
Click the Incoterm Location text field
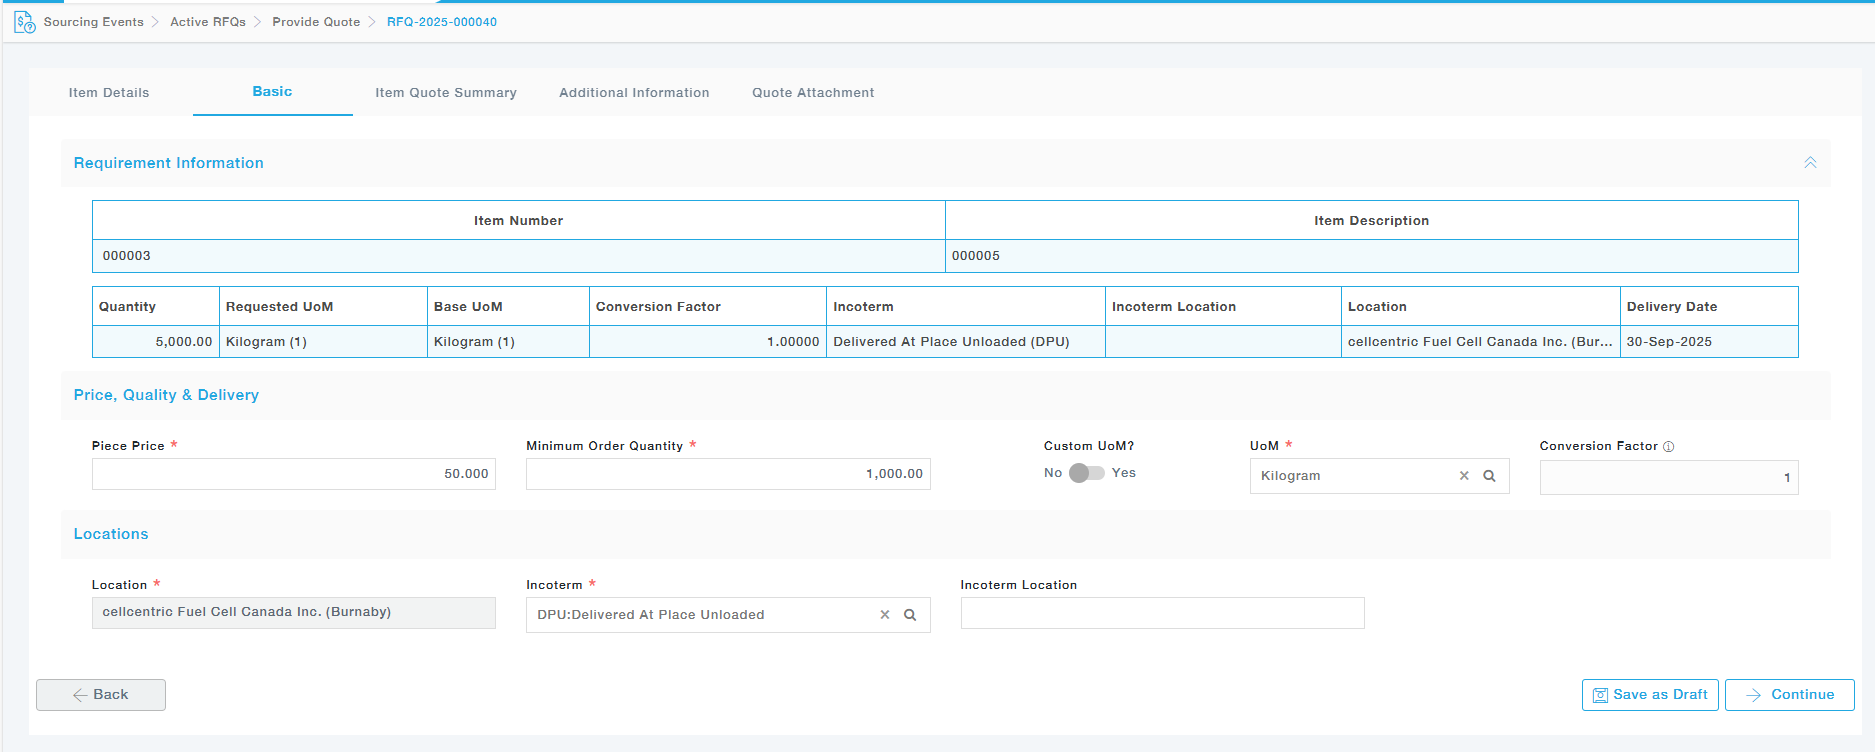click(x=1162, y=613)
